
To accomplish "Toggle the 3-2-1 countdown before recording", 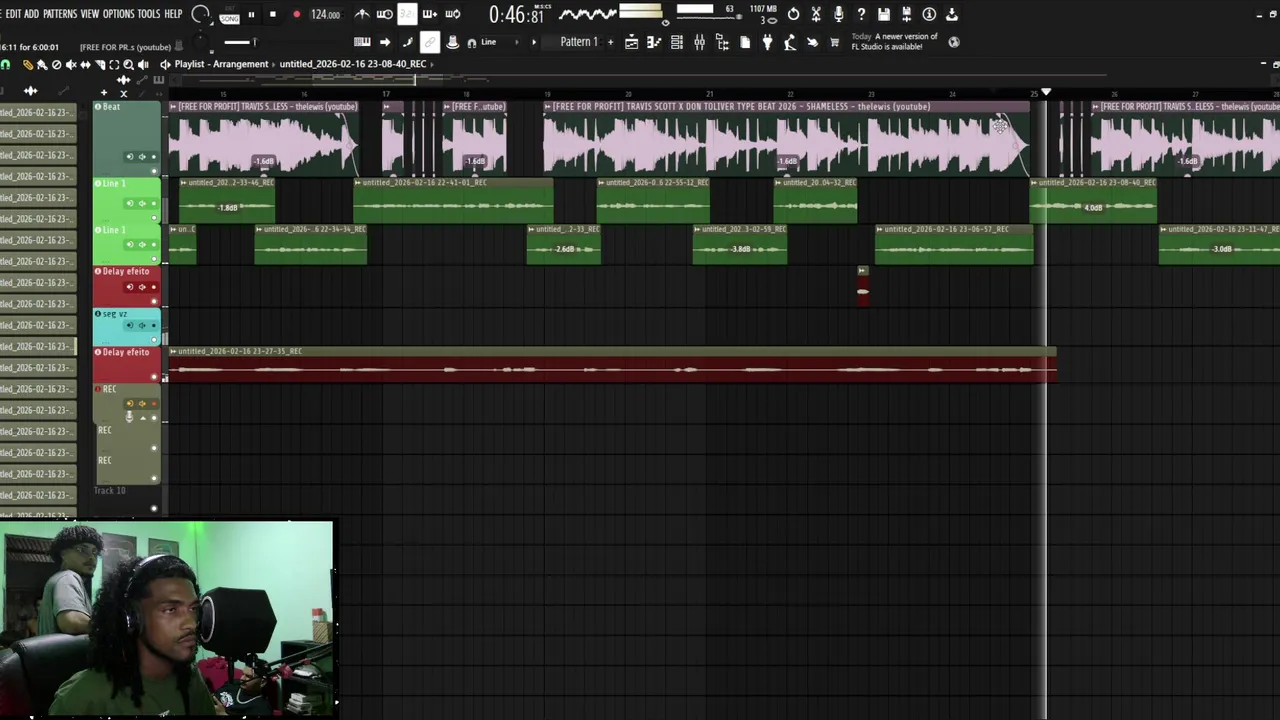I will point(407,14).
